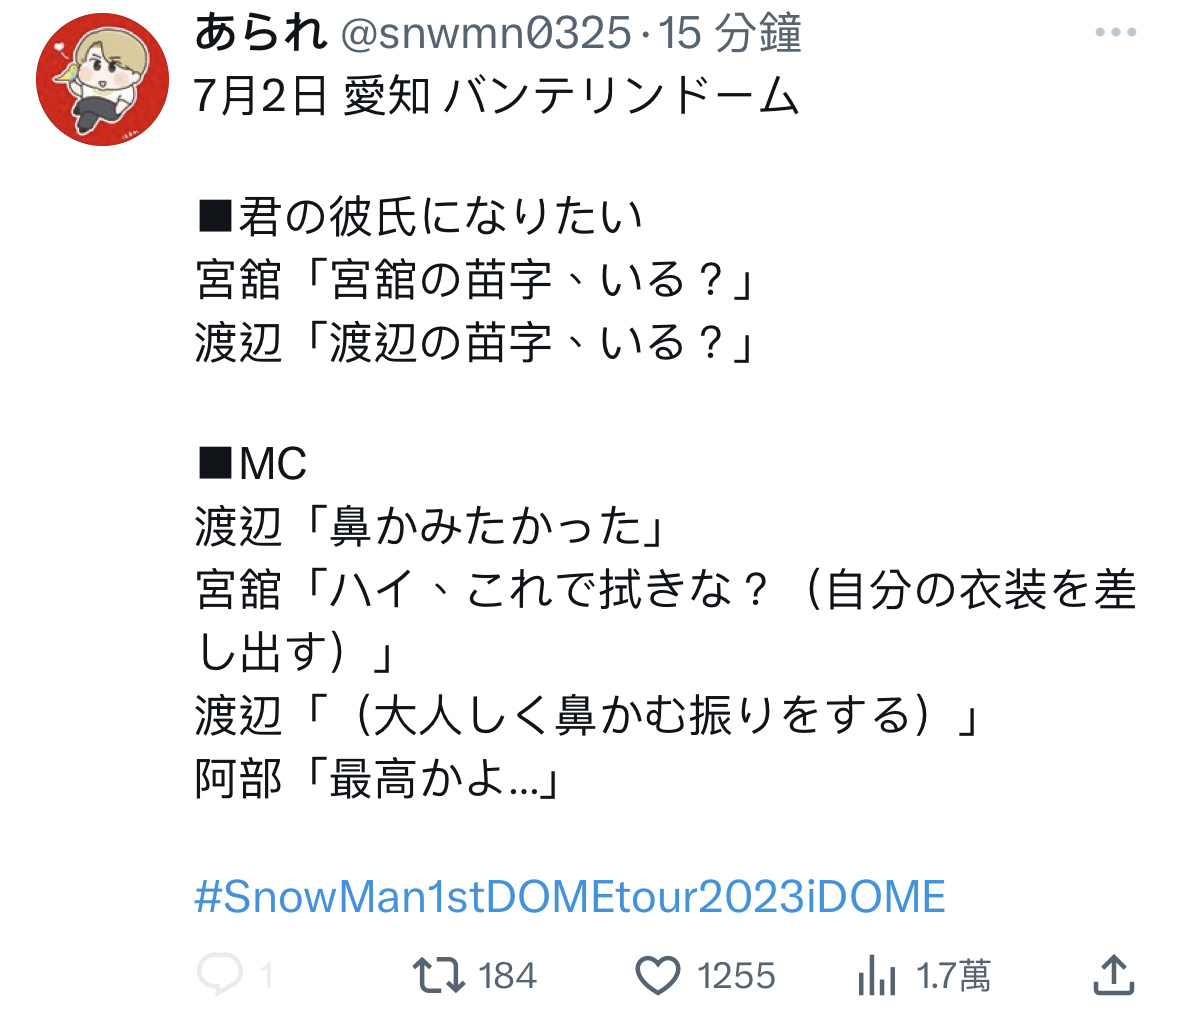Click the 渡辺「鼻かみたかった」 line
This screenshot has height=1025, width=1179.
[431, 526]
